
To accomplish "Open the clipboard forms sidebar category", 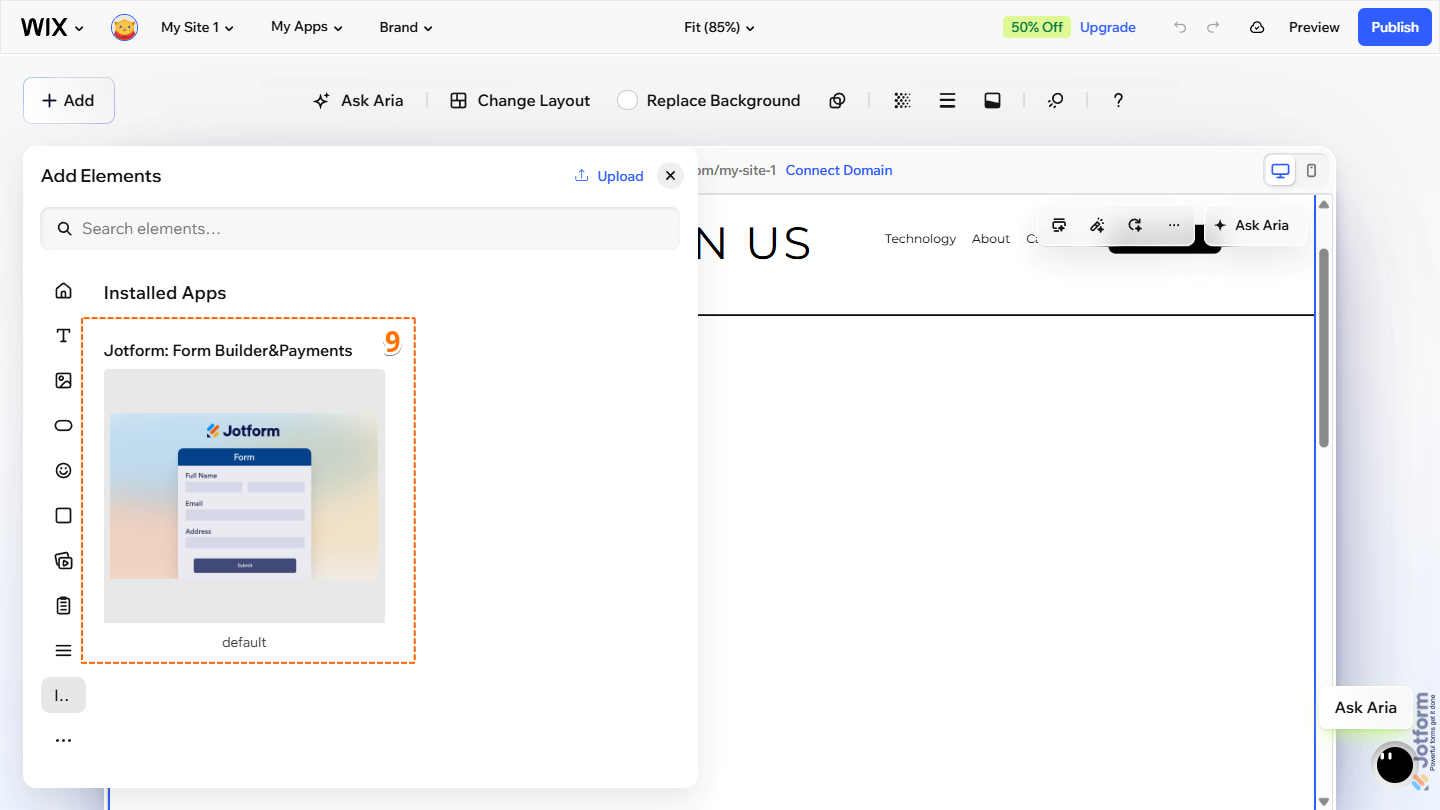I will pyautogui.click(x=63, y=605).
